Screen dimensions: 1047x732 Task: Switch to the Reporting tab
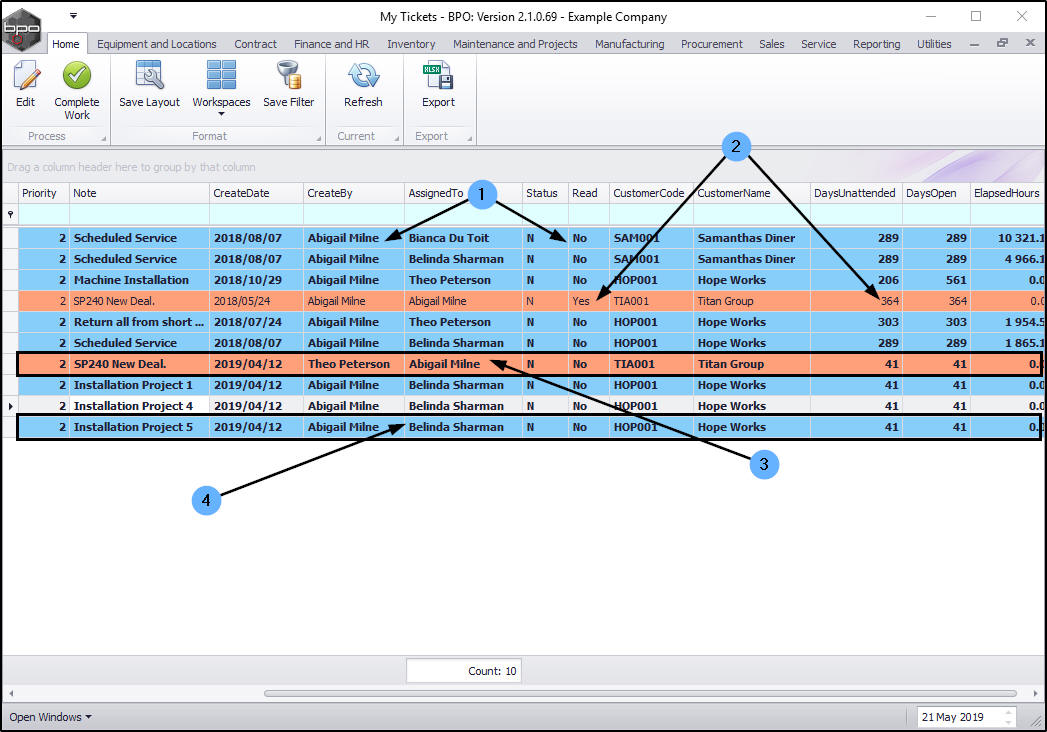tap(876, 44)
